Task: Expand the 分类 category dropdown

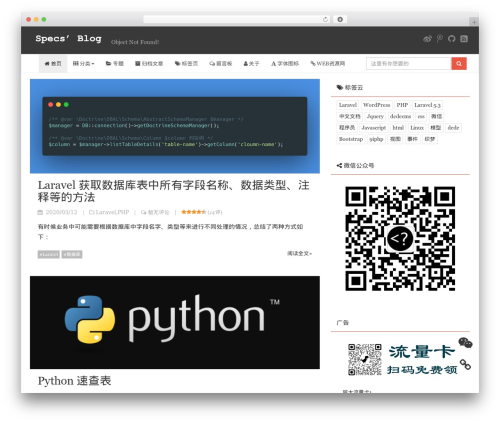Action: tap(83, 64)
